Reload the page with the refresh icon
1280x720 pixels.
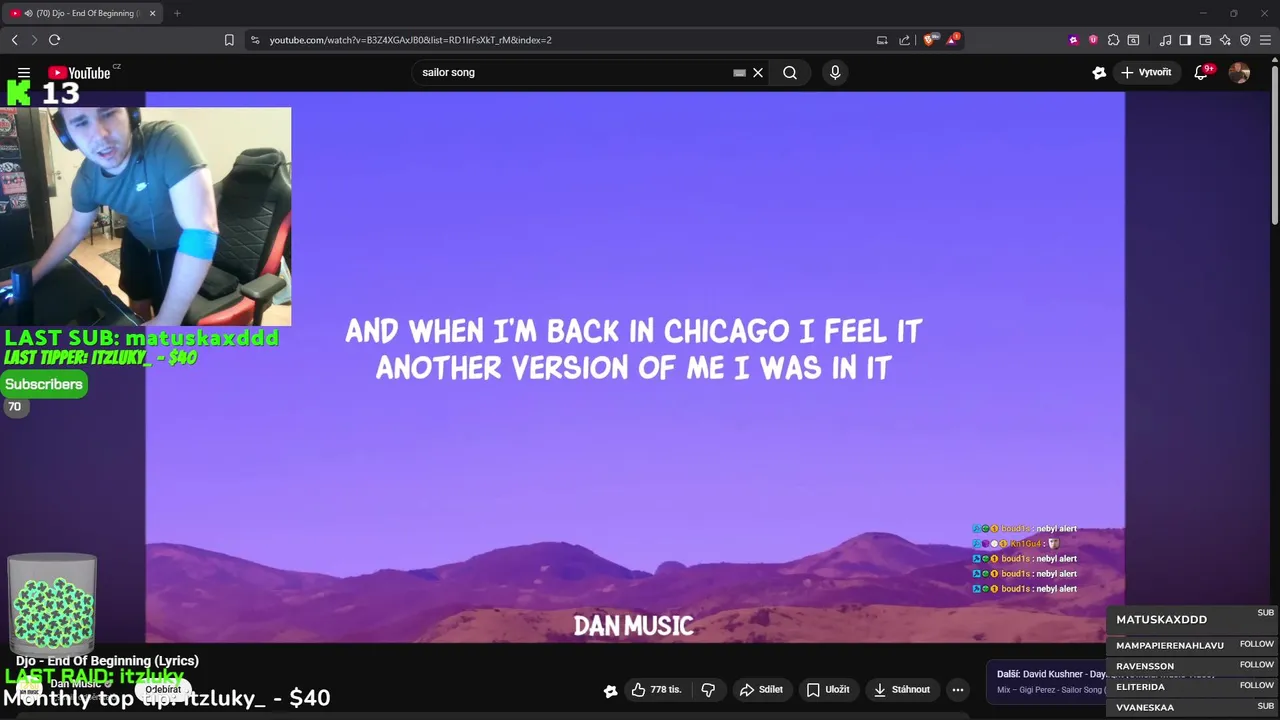coord(54,40)
